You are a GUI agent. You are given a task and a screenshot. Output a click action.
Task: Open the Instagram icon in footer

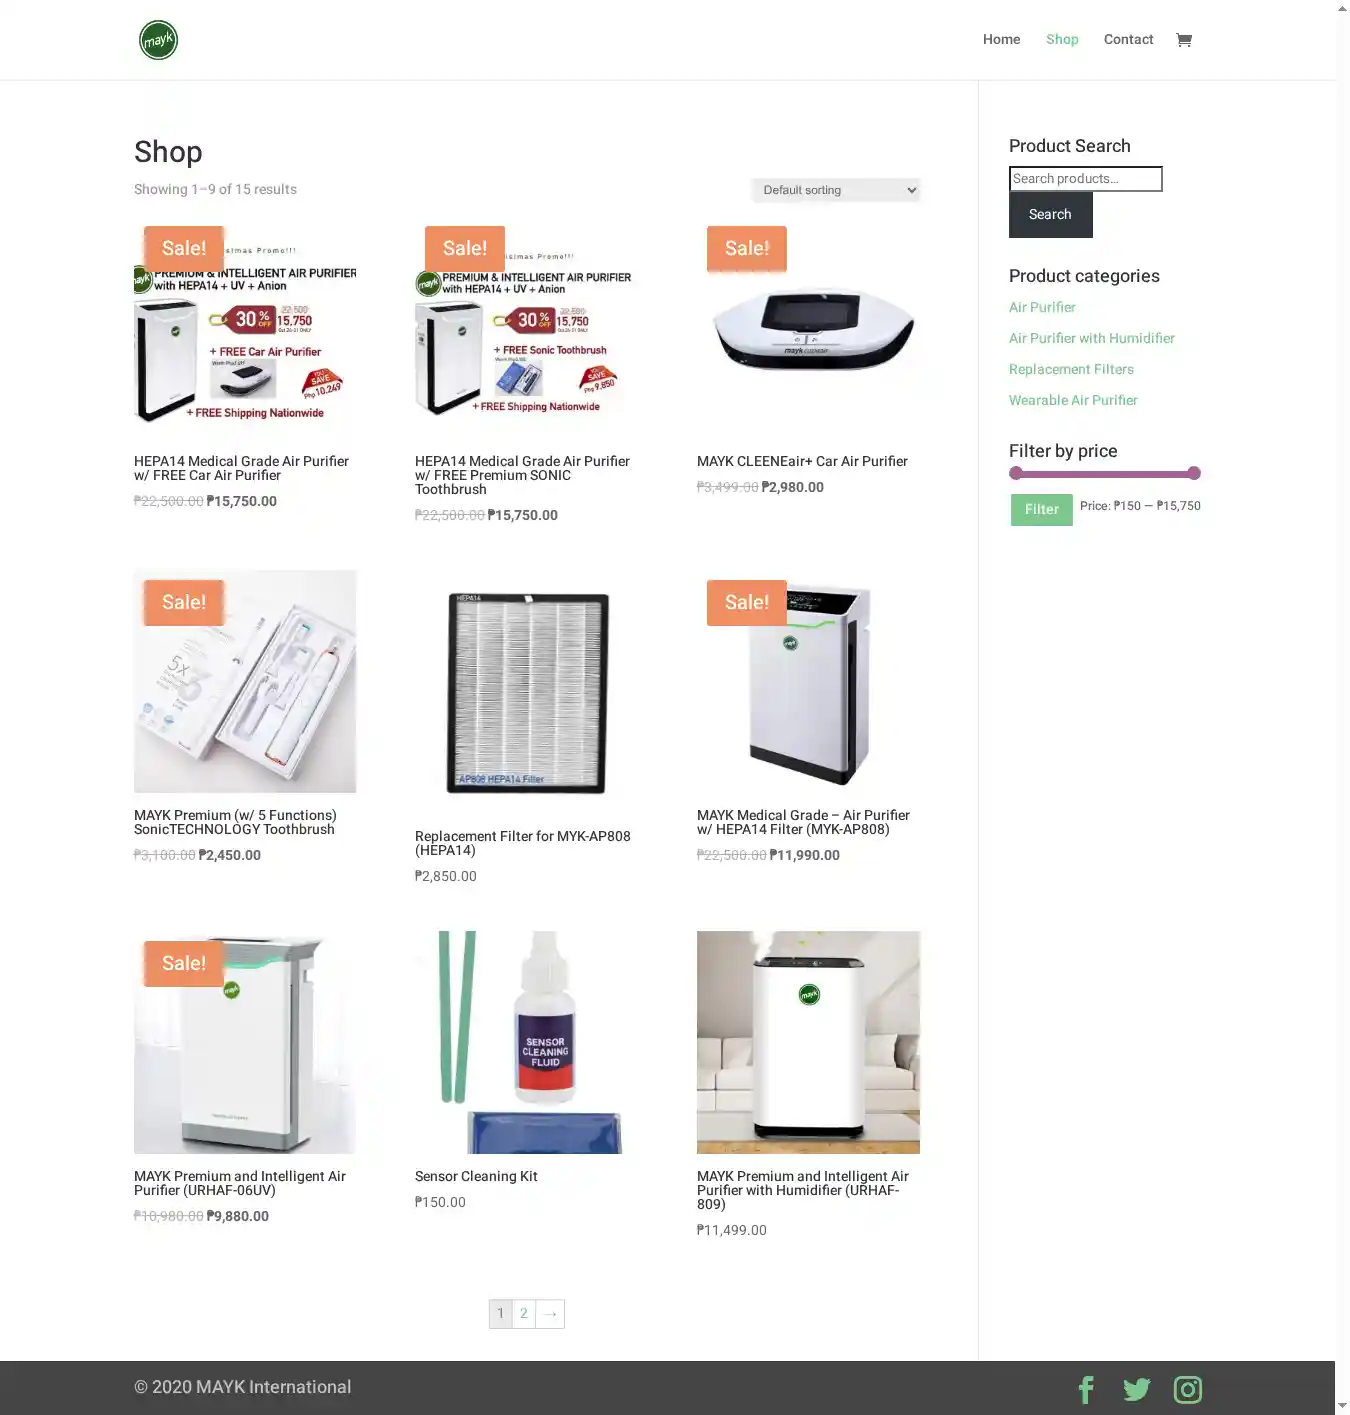click(x=1187, y=1389)
